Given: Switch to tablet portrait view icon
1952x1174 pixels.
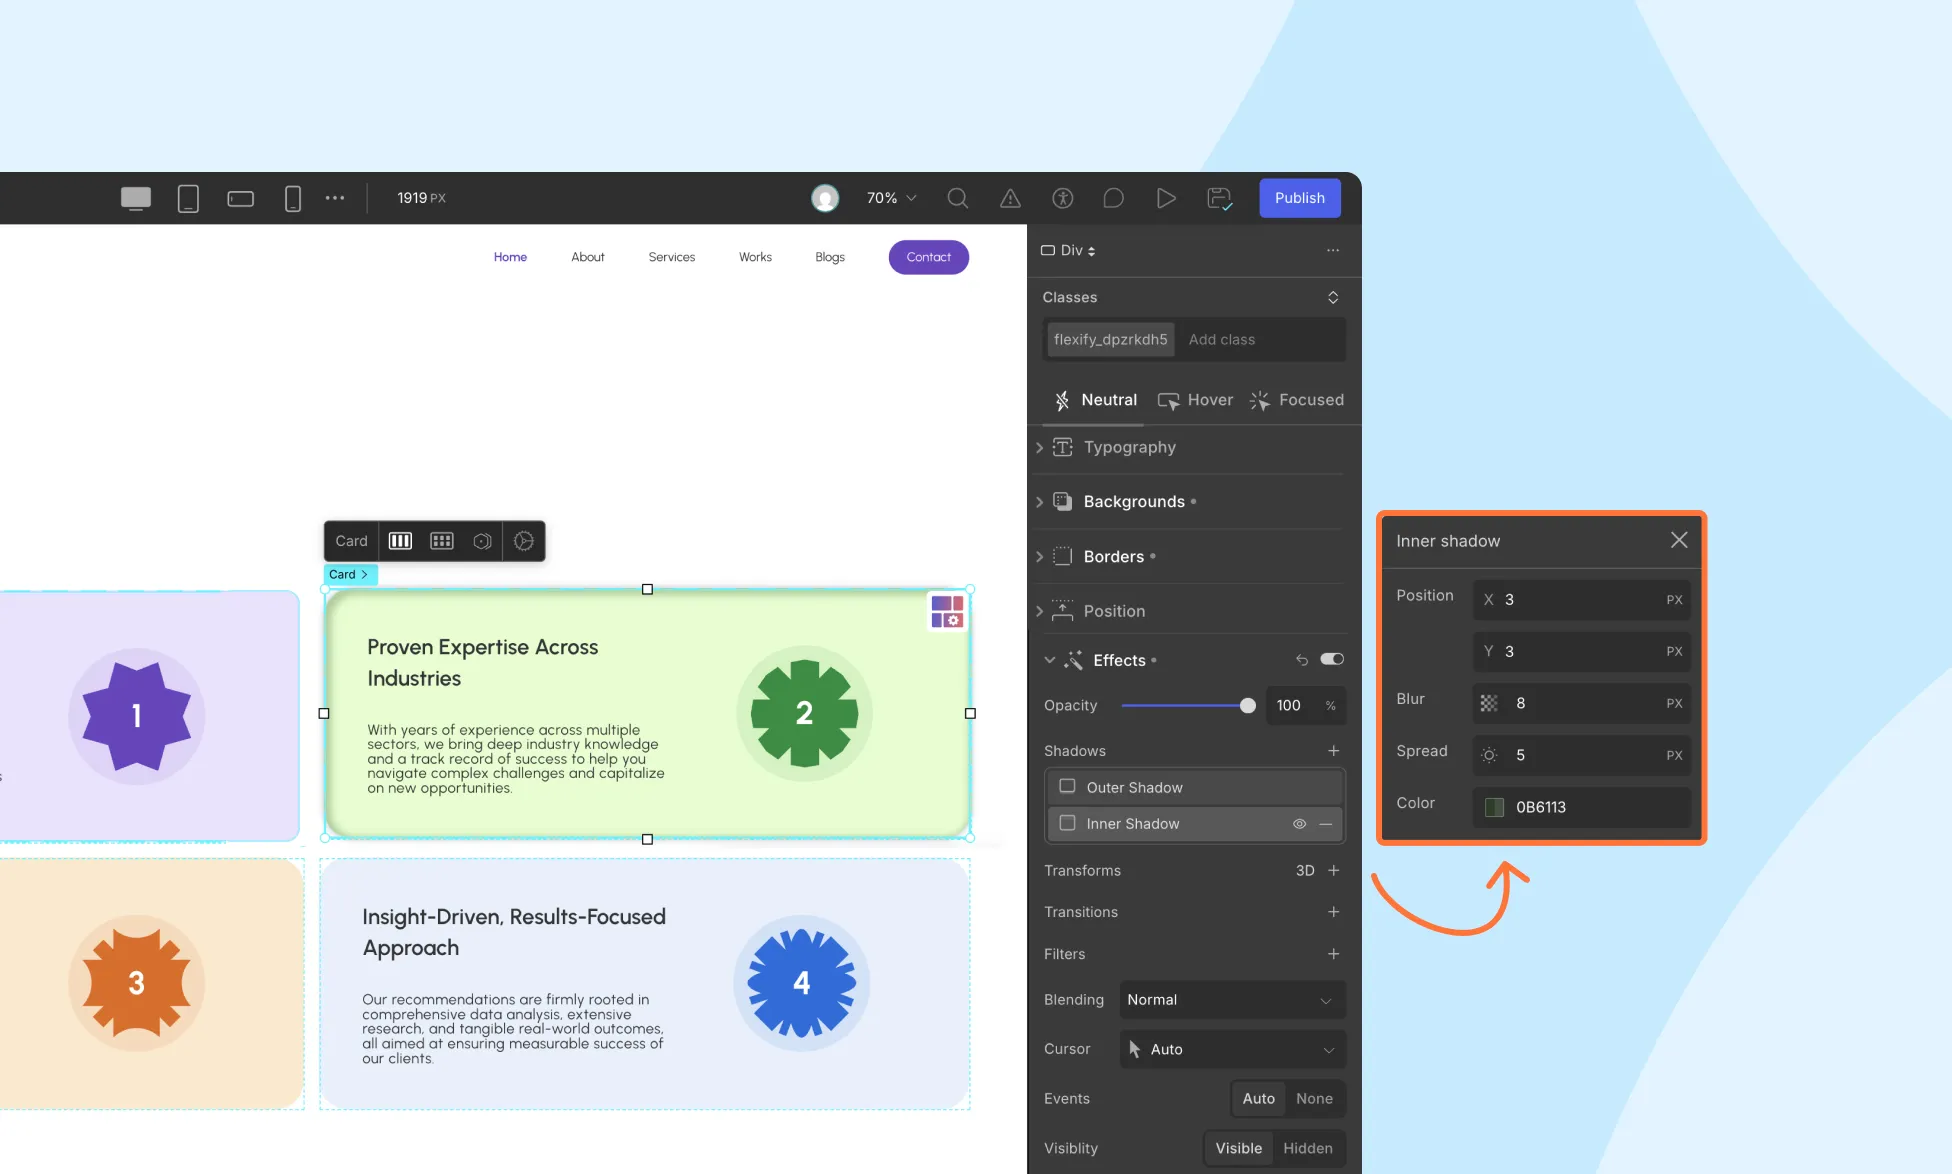Looking at the screenshot, I should 188,198.
